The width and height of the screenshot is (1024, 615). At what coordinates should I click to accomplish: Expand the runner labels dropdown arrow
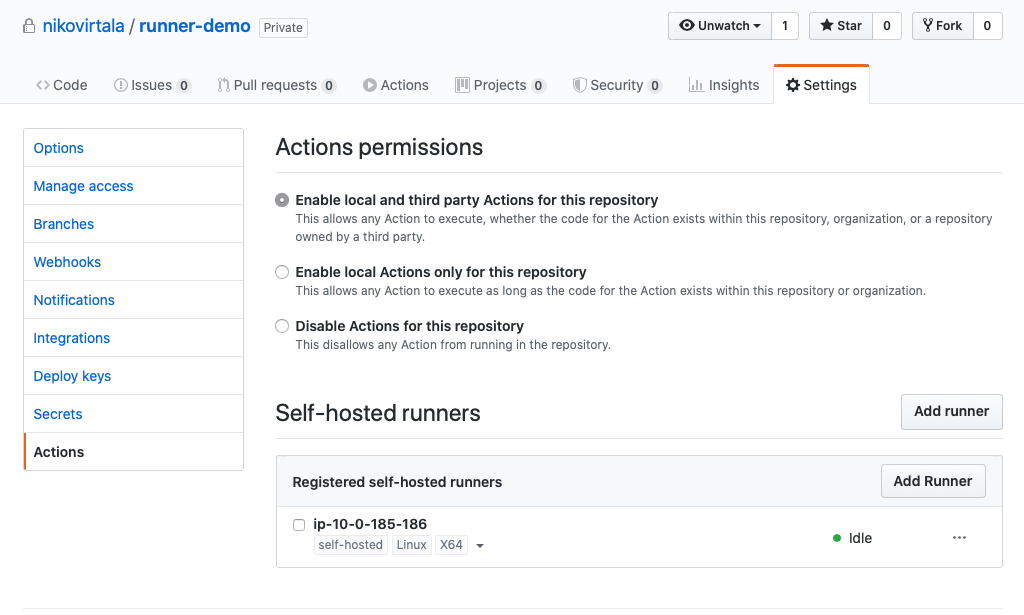(480, 546)
